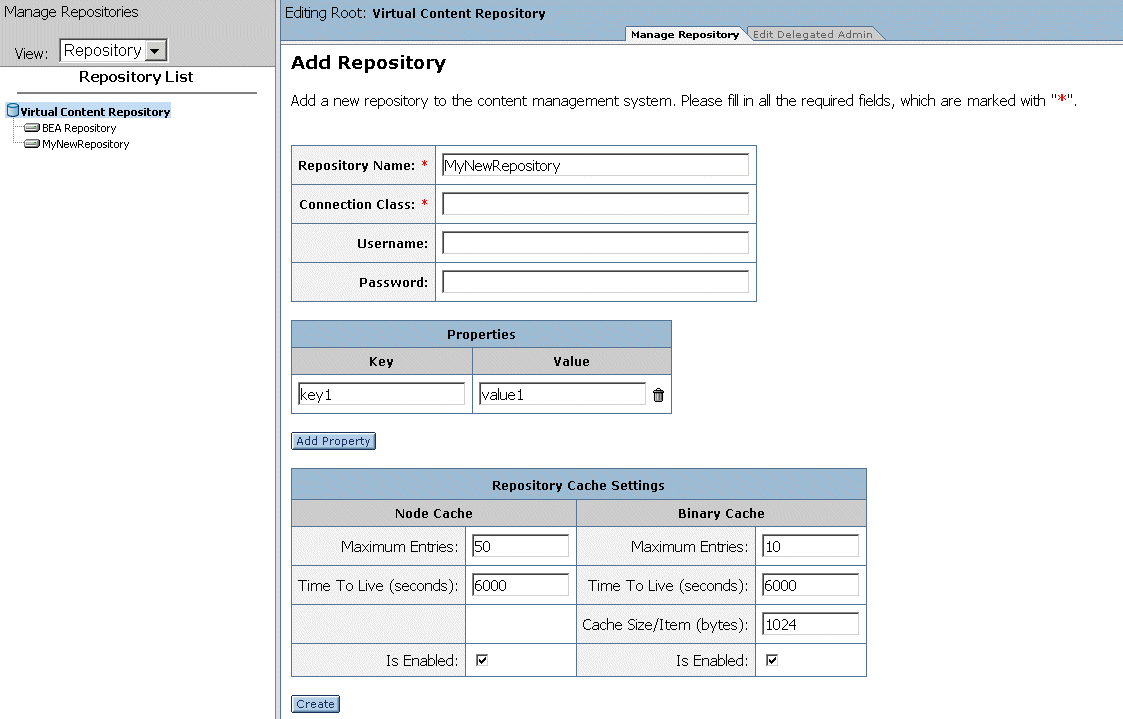Screen dimensions: 1123x719
Task: Click Binary Cache Maximum Entries field
Action: (811, 546)
